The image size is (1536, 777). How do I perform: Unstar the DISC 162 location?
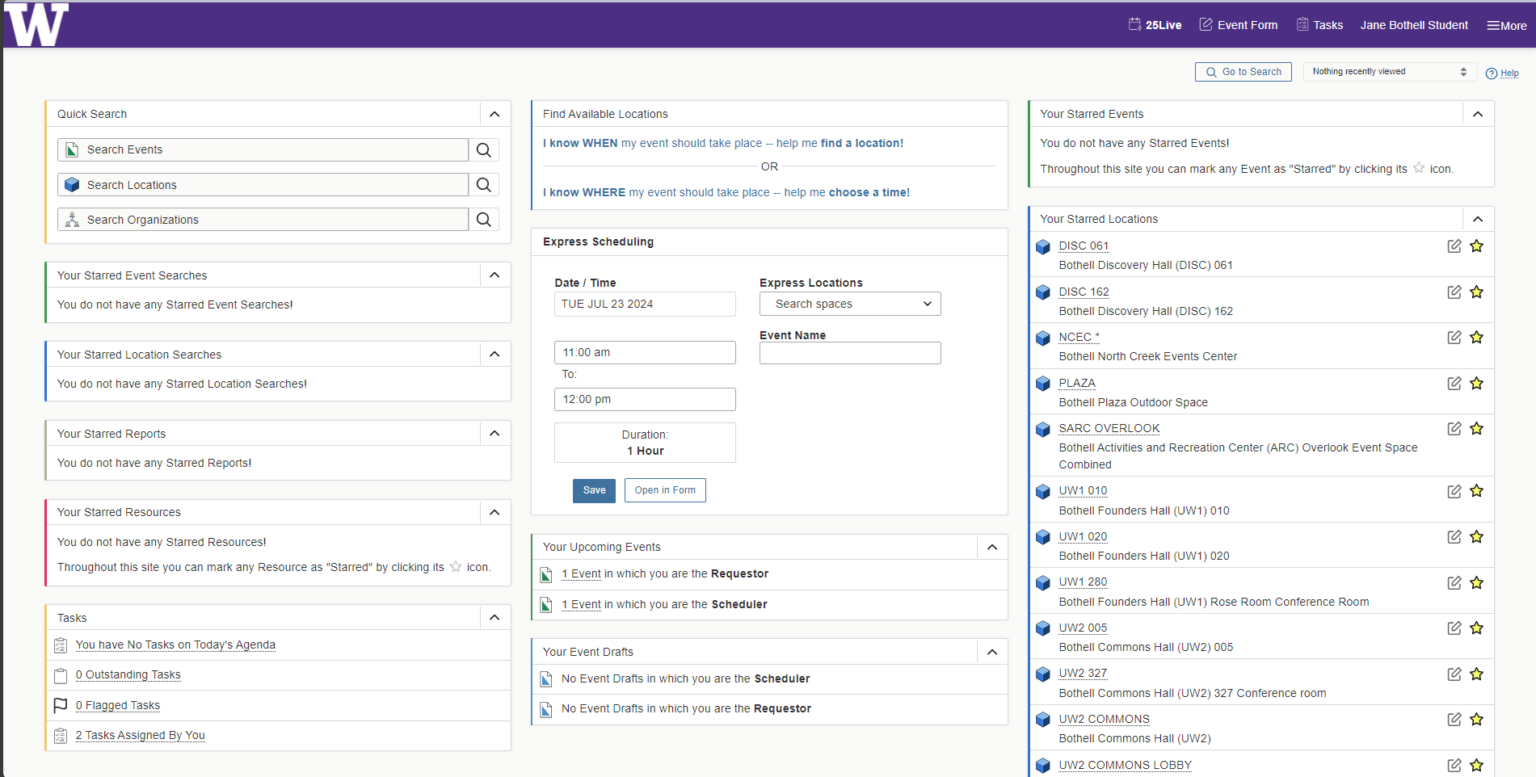pos(1476,292)
